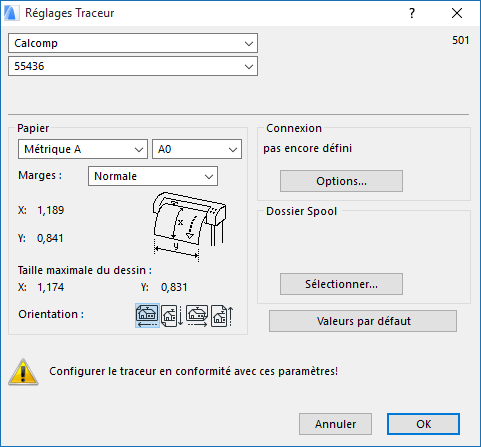The height and width of the screenshot is (447, 481).
Task: Click the Annuler button
Action: pos(335,424)
